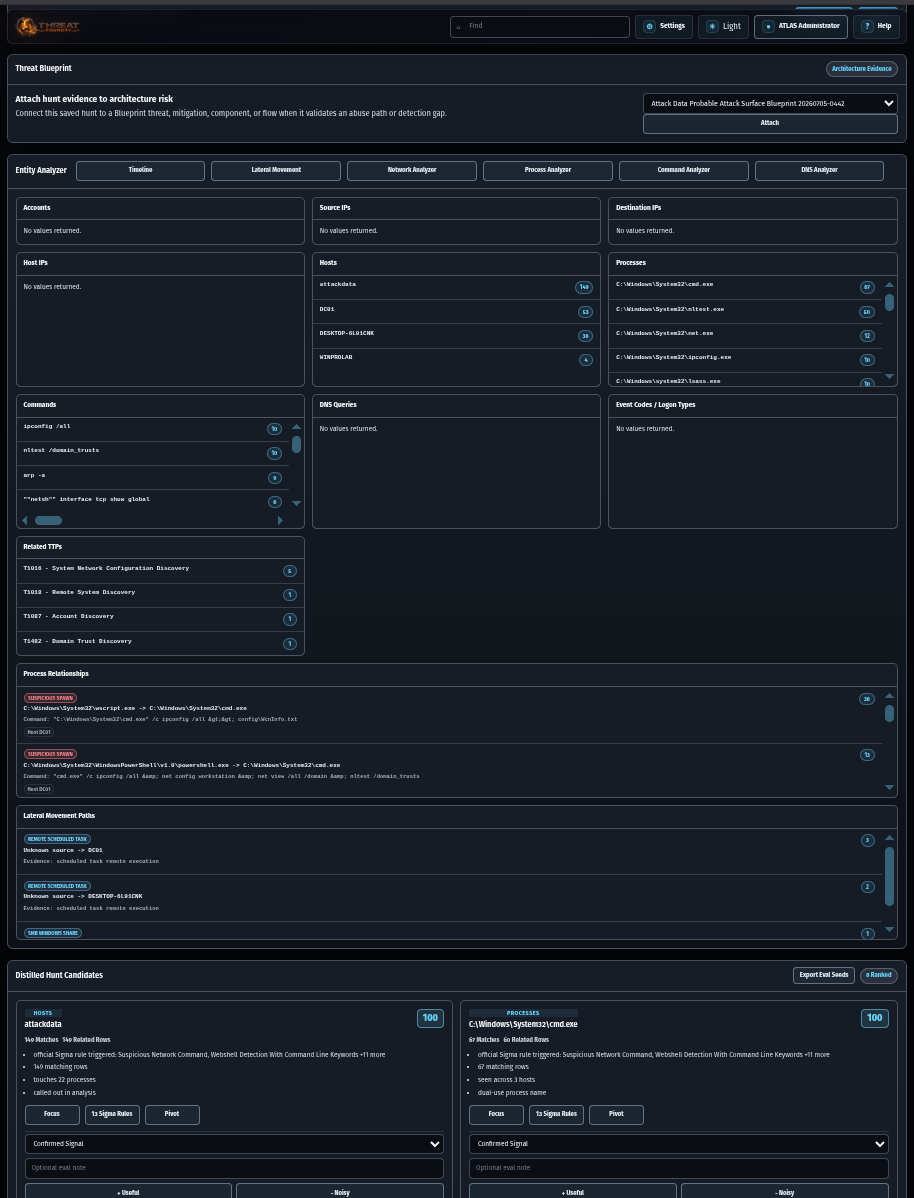Click the Help button

coord(876,26)
